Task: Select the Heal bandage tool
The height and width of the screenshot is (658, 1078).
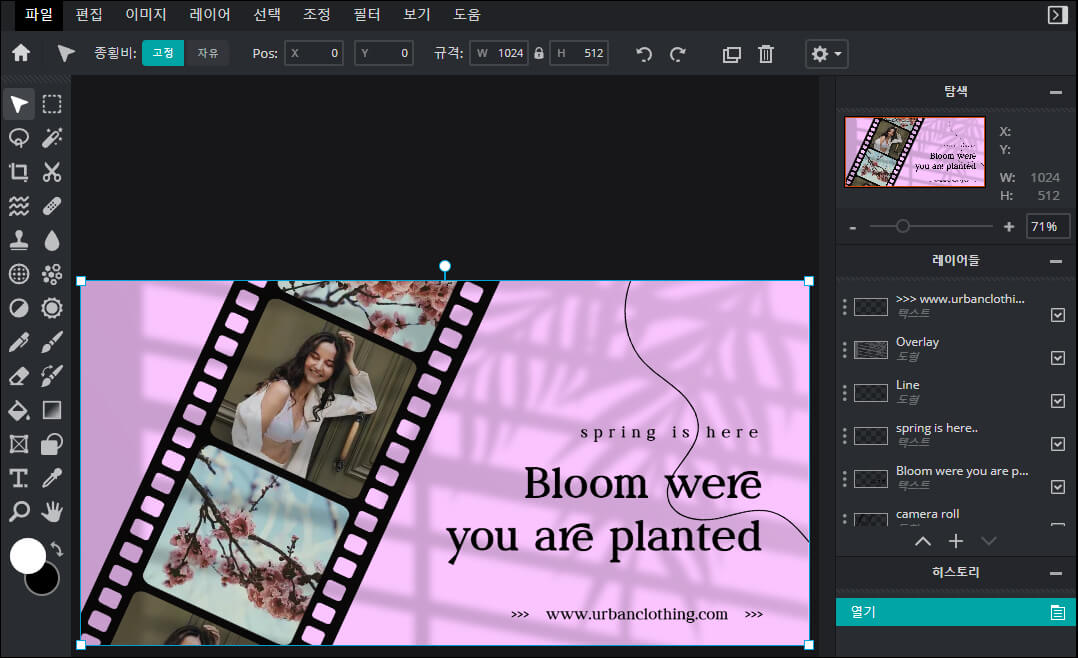Action: click(x=52, y=206)
